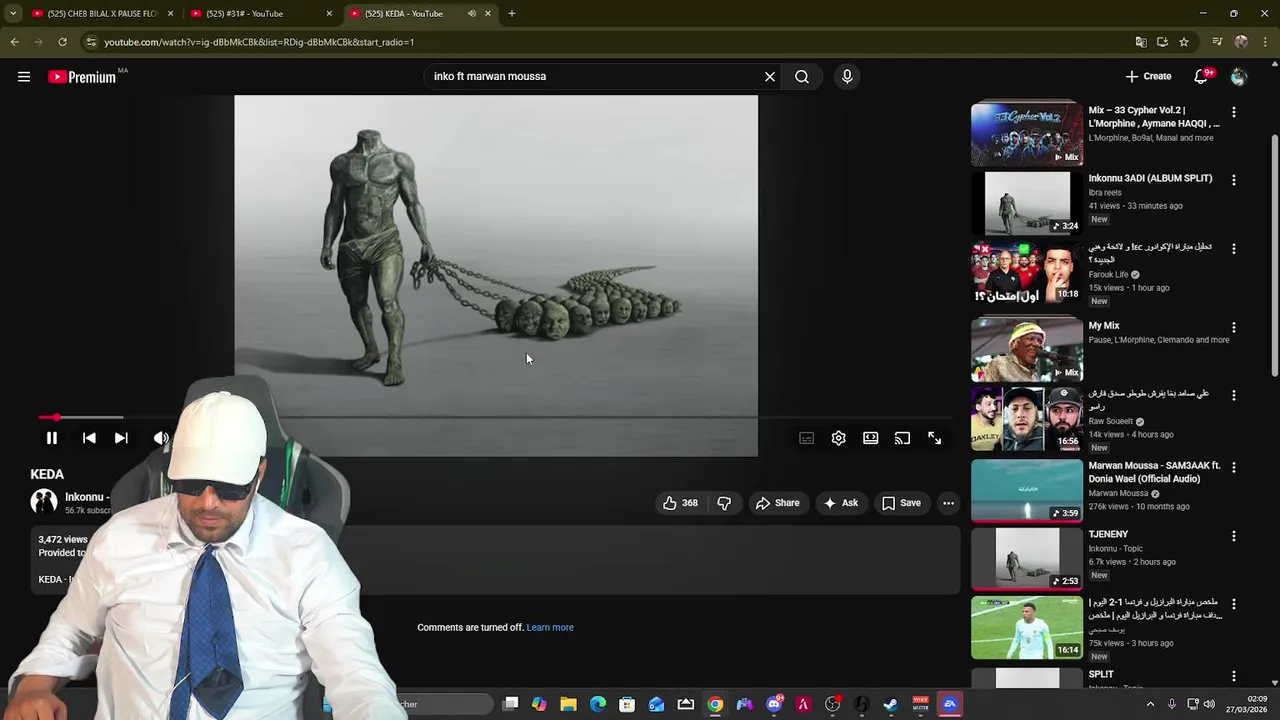Image resolution: width=1280 pixels, height=720 pixels.
Task: Bookmark this page with the star
Action: [x=1184, y=42]
